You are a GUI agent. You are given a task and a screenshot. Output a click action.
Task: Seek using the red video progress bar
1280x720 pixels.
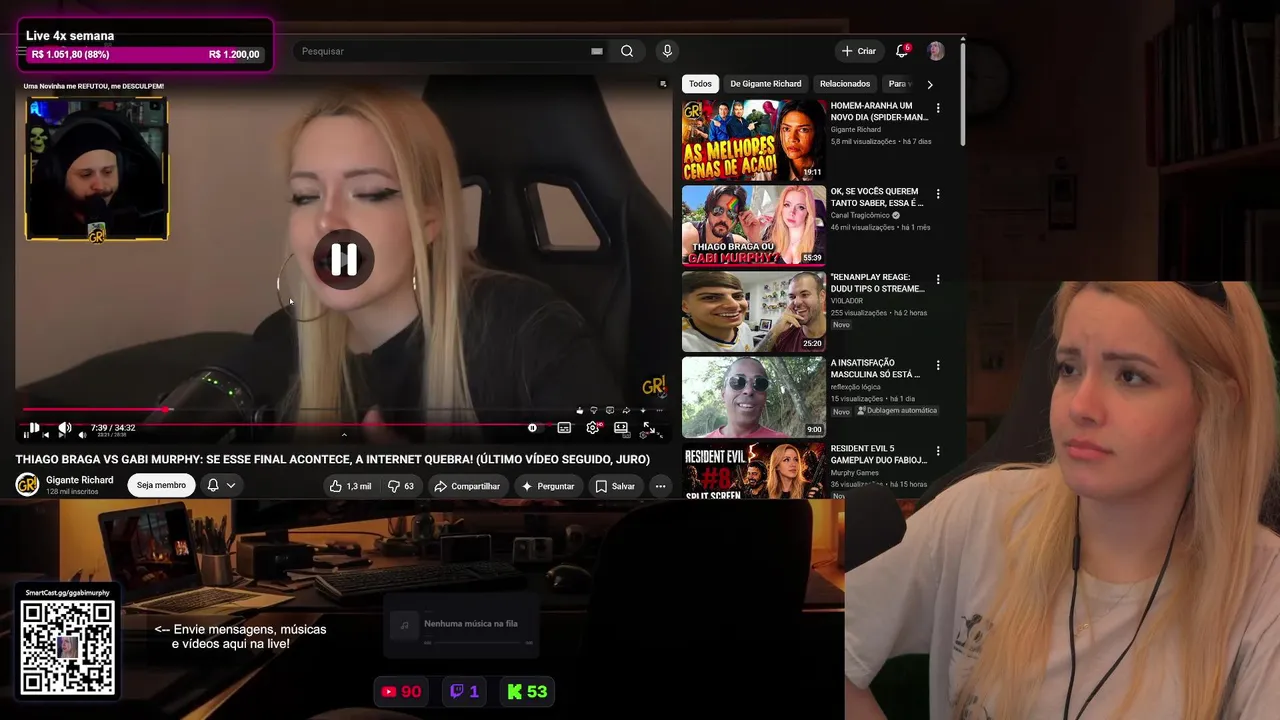click(x=343, y=409)
